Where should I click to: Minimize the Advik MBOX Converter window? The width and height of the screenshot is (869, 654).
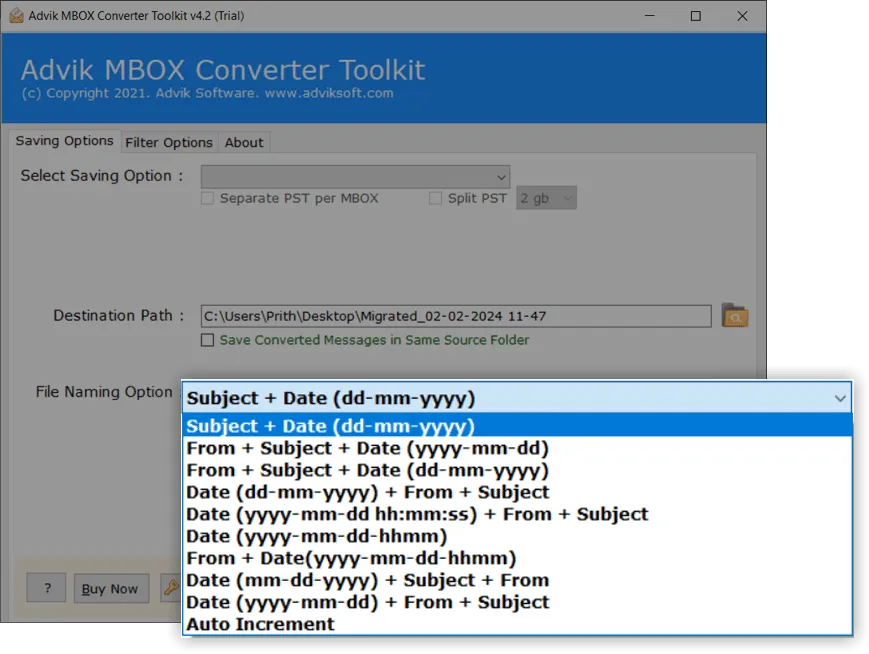click(x=650, y=16)
